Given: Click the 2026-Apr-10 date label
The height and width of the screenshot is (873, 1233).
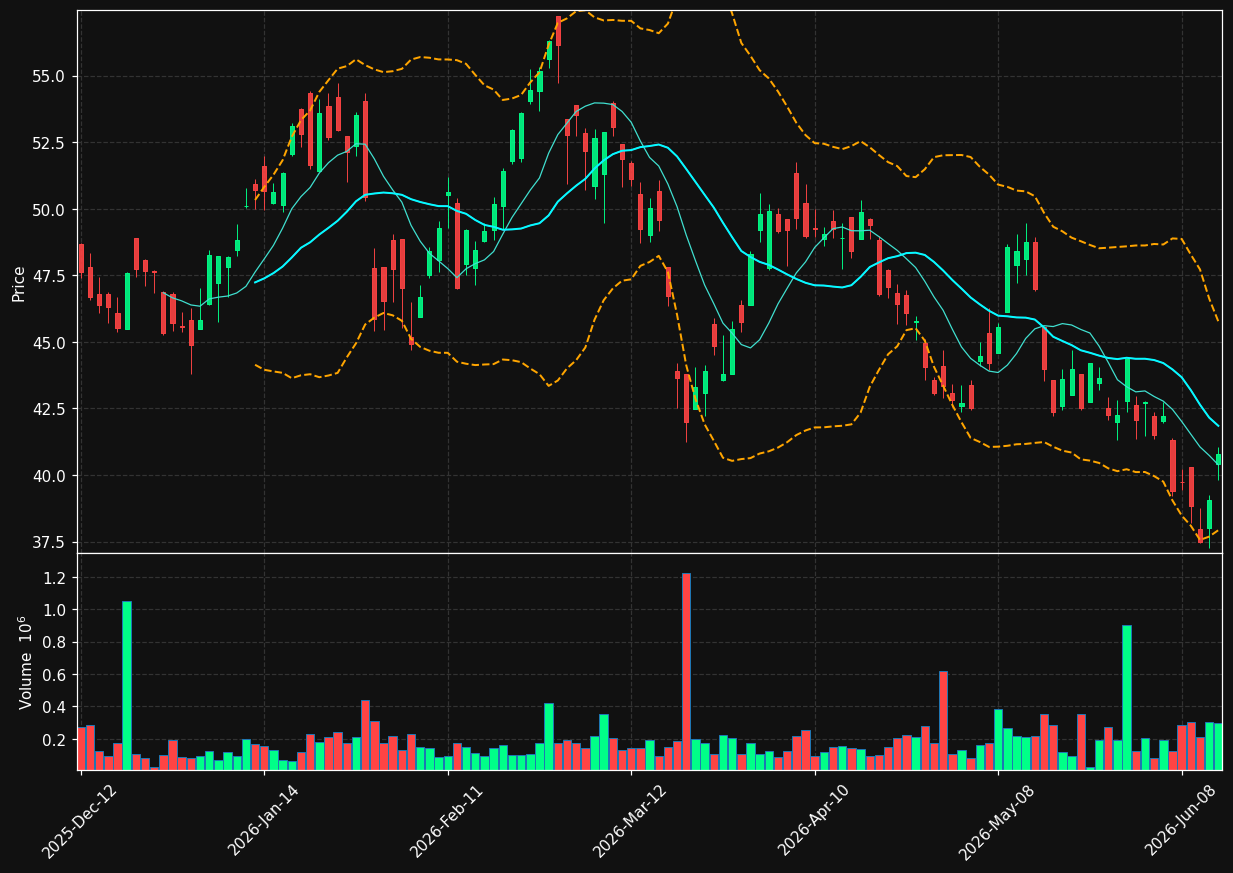Looking at the screenshot, I should pos(815,821).
